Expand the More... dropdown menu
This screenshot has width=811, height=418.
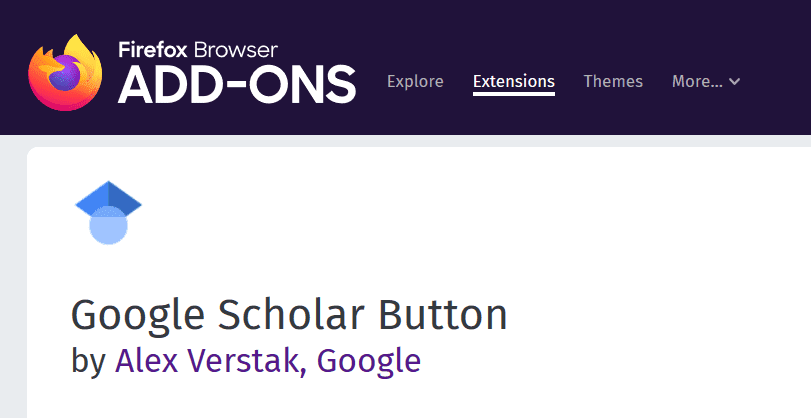[x=706, y=81]
